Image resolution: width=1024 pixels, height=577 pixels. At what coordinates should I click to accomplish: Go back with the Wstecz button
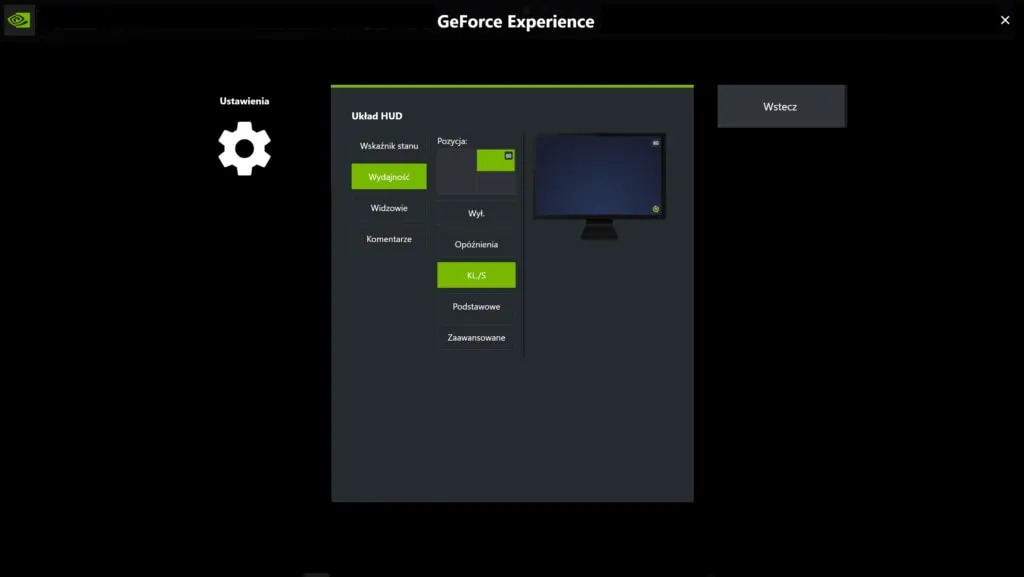click(781, 106)
